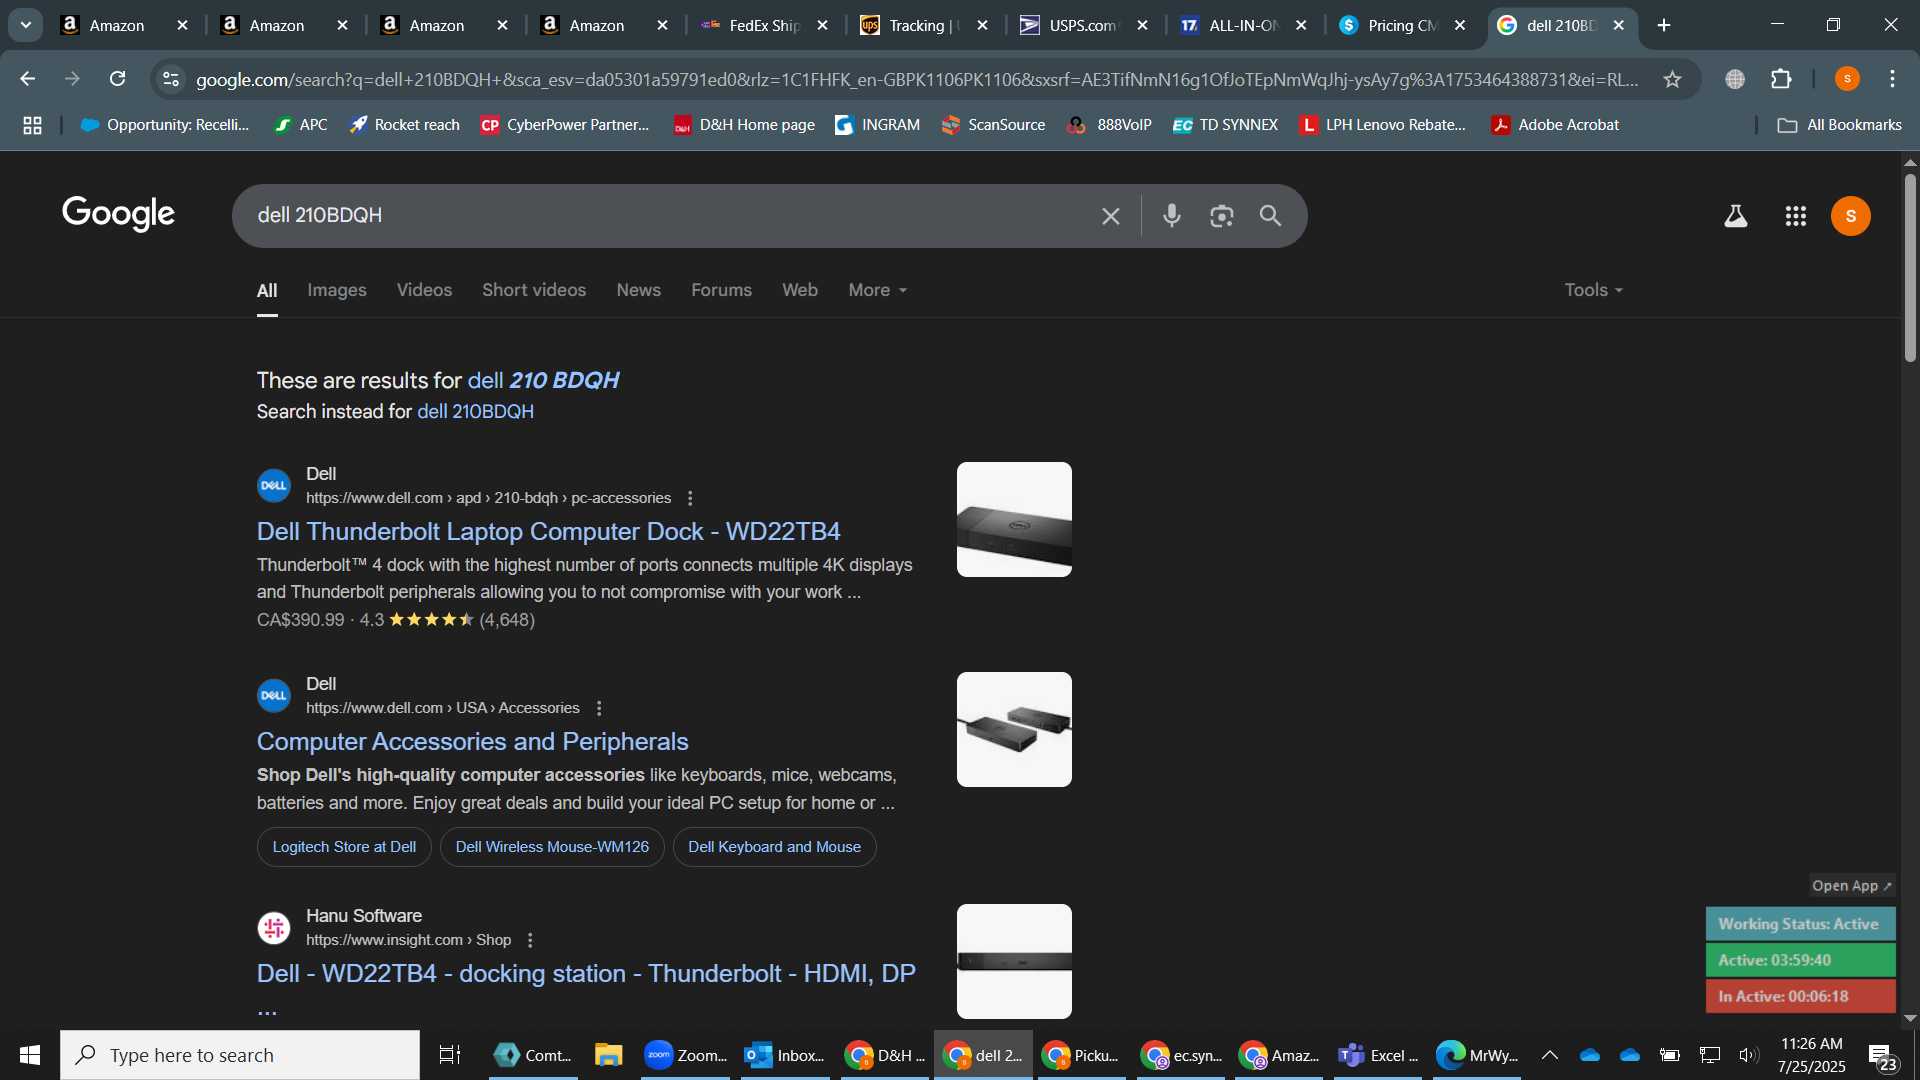Click the magnifier search button
Image resolution: width=1920 pixels, height=1080 pixels.
(1270, 216)
